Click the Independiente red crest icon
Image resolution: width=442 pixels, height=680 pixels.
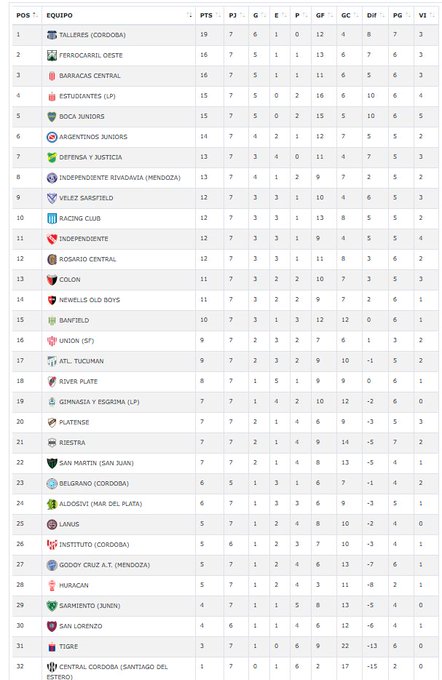click(52, 239)
